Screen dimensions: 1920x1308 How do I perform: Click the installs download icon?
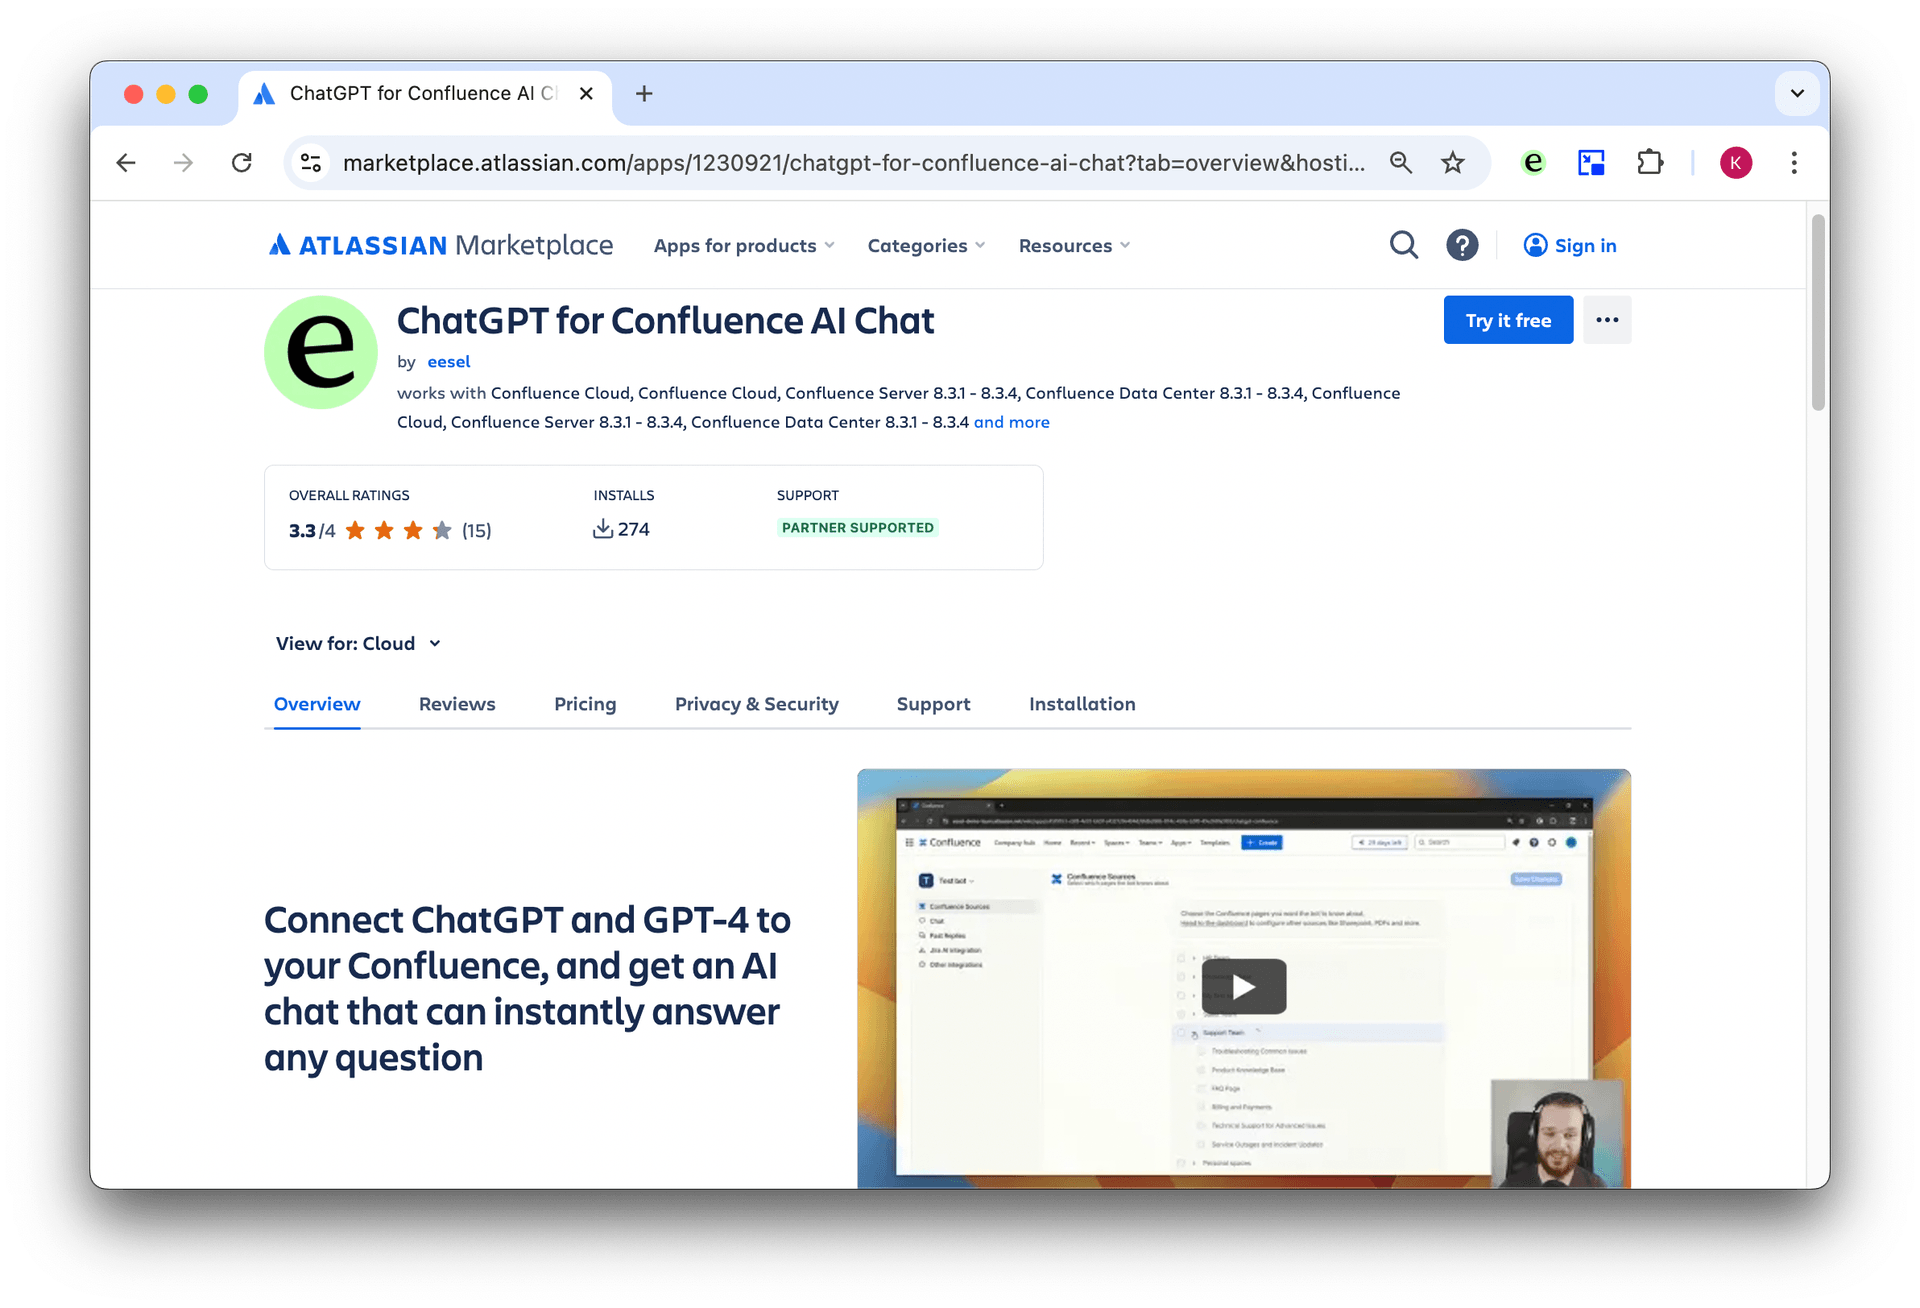[603, 529]
